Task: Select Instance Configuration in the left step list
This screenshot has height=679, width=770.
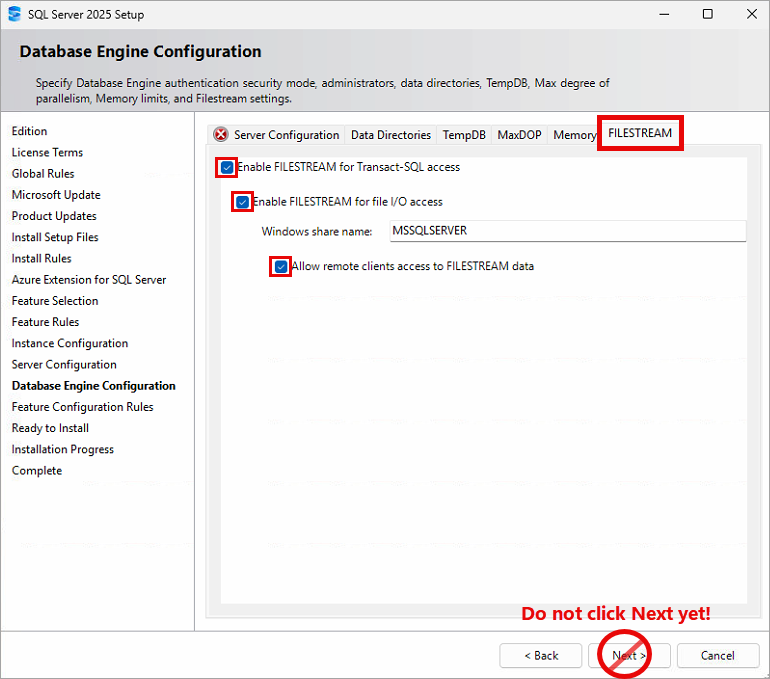Action: click(70, 343)
